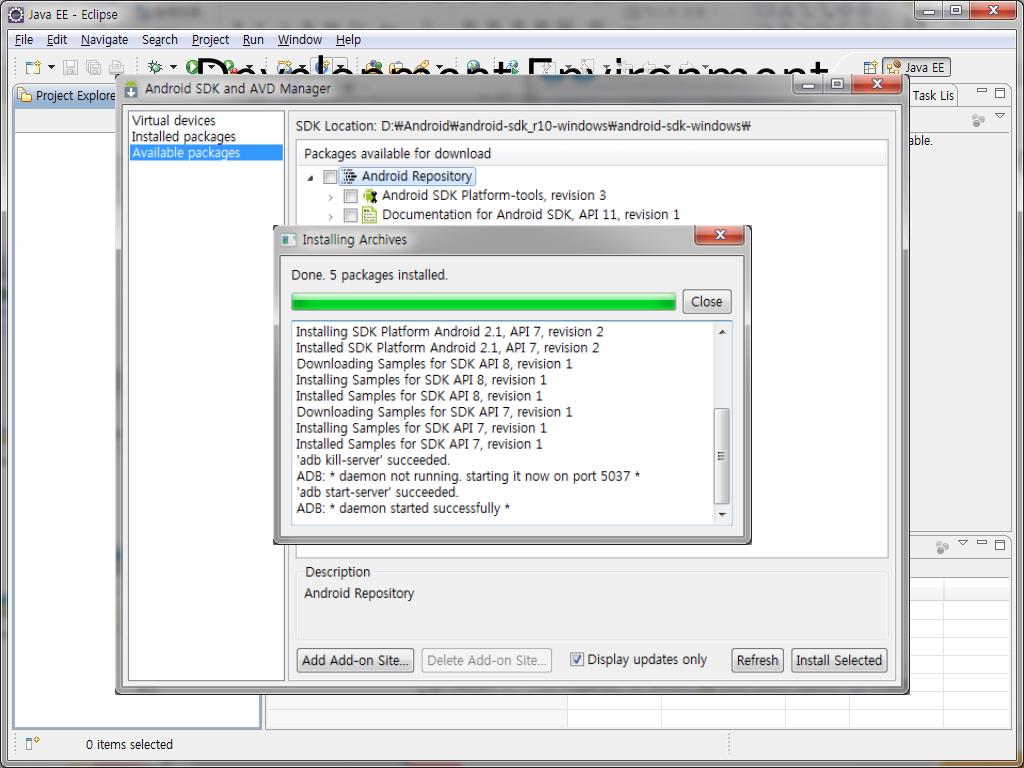This screenshot has width=1024, height=768.
Task: Click the Android SDK and AVD Manager title icon
Action: coord(131,88)
